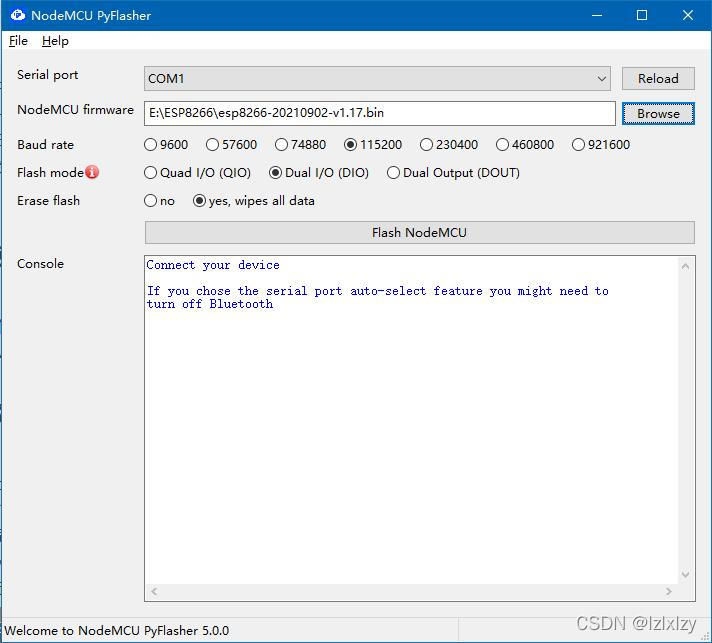Click the NodeMCU firmware path field
Image resolution: width=712 pixels, height=643 pixels.
click(x=380, y=113)
